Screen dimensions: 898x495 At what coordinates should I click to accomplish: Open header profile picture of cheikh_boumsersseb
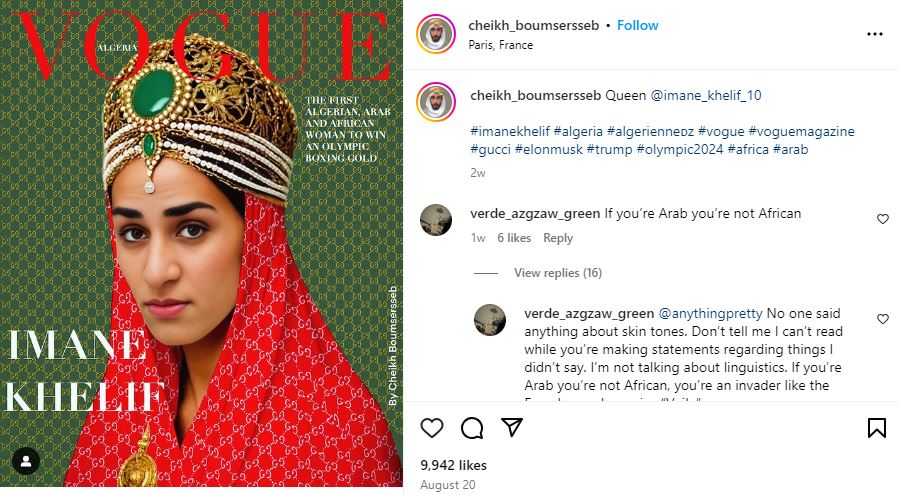click(x=437, y=34)
